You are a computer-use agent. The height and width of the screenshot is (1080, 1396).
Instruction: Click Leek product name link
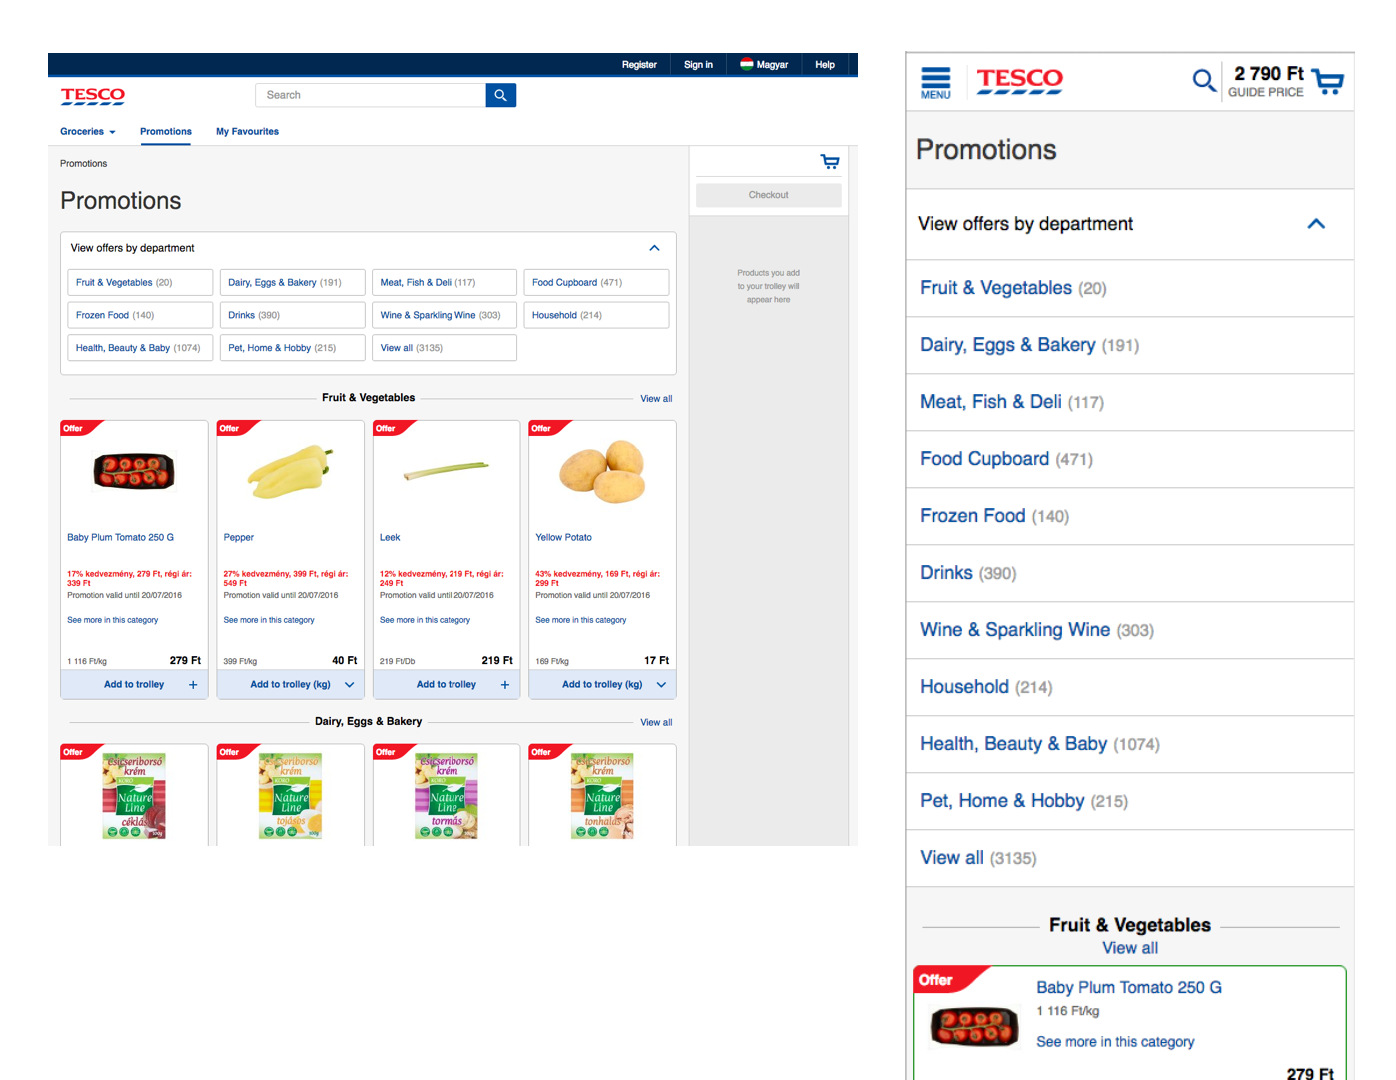[390, 538]
